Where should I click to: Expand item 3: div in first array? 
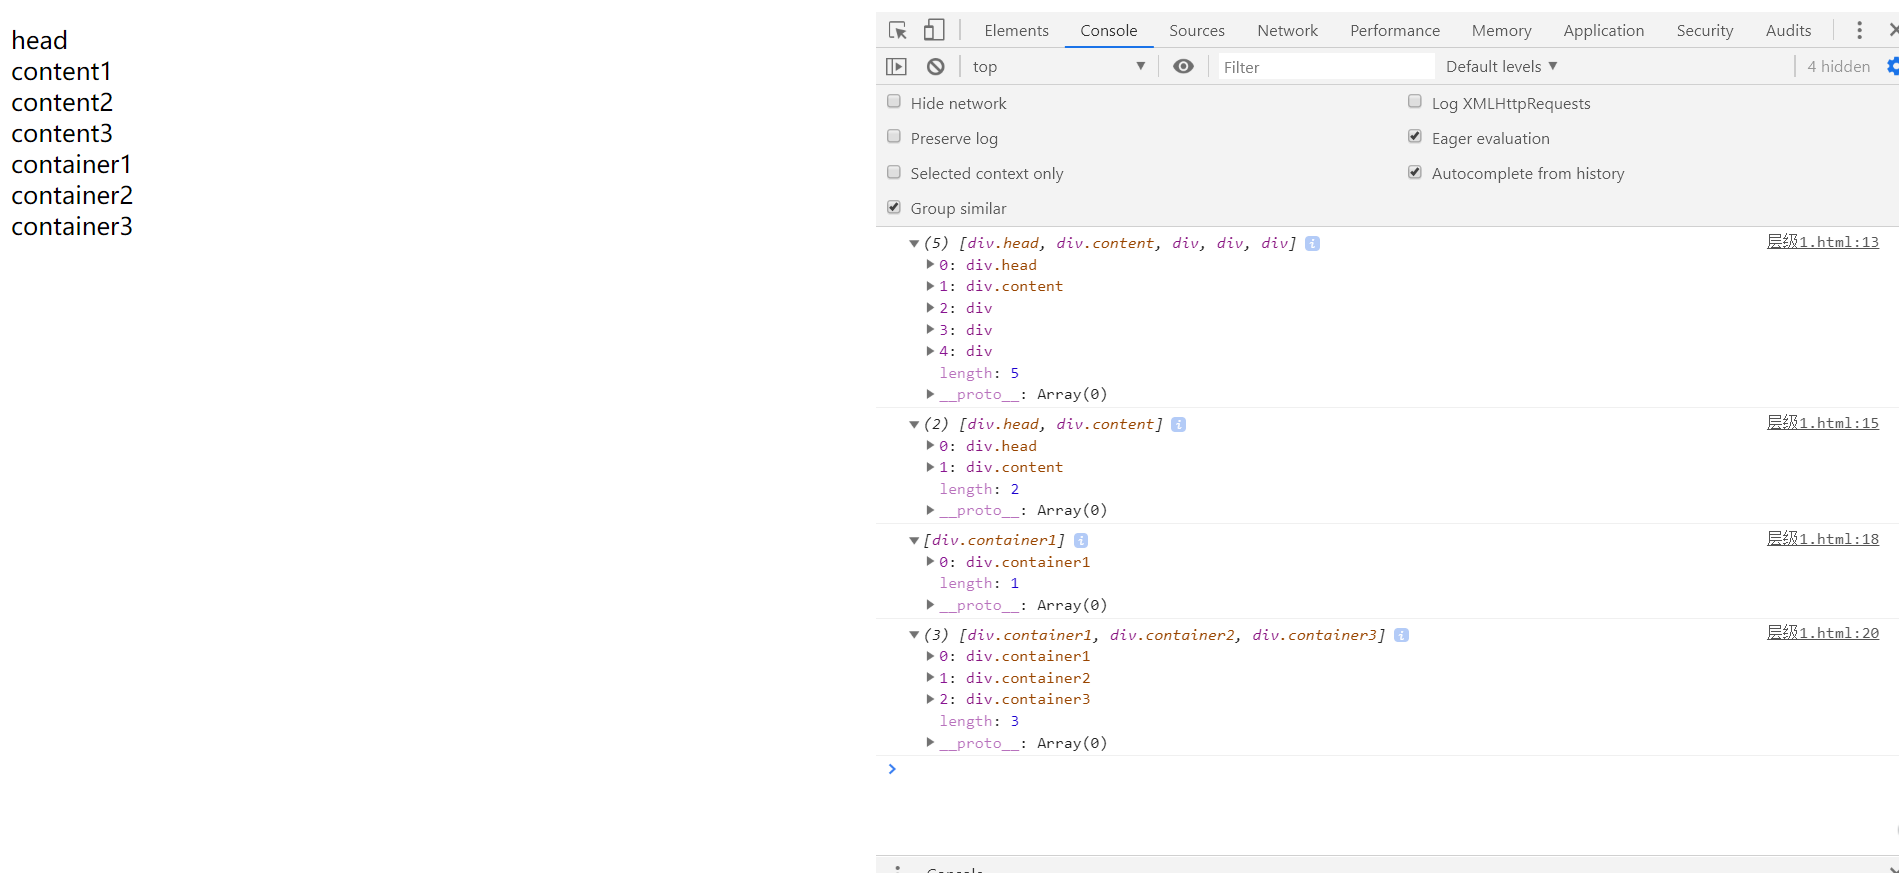[930, 330]
